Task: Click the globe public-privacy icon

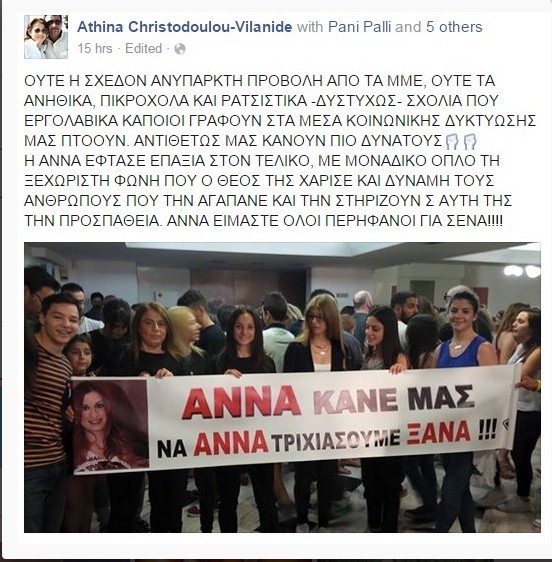Action: point(180,49)
